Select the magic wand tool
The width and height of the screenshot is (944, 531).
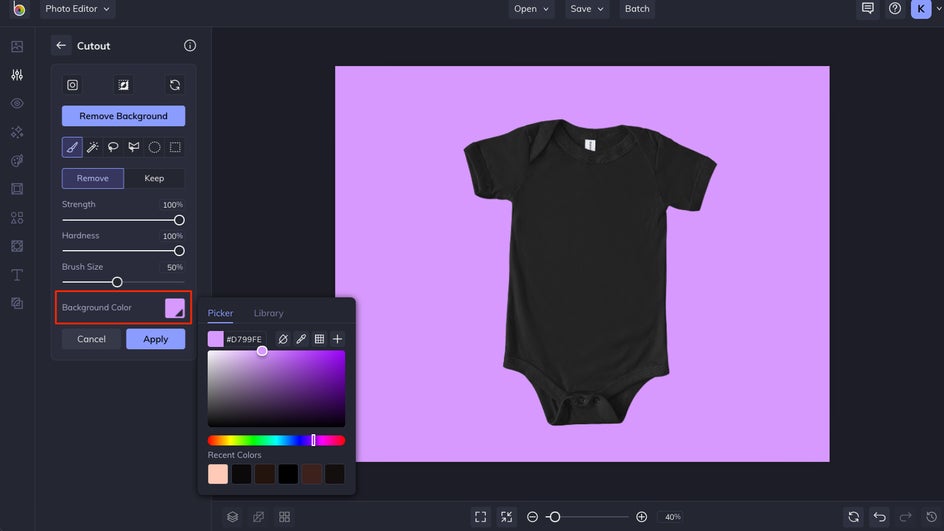tap(93, 147)
